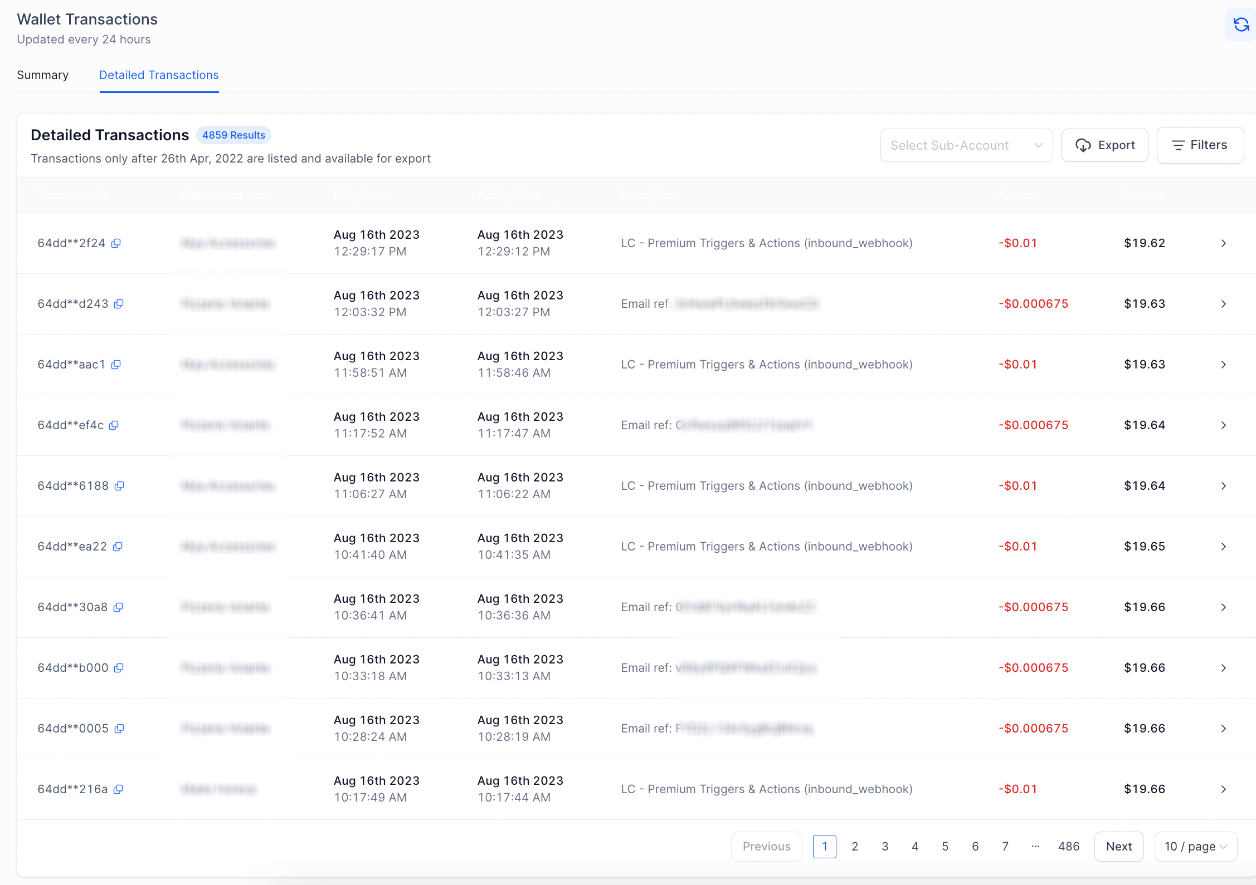Image resolution: width=1256 pixels, height=885 pixels.
Task: Open the Select Sub-Account dropdown
Action: (965, 145)
